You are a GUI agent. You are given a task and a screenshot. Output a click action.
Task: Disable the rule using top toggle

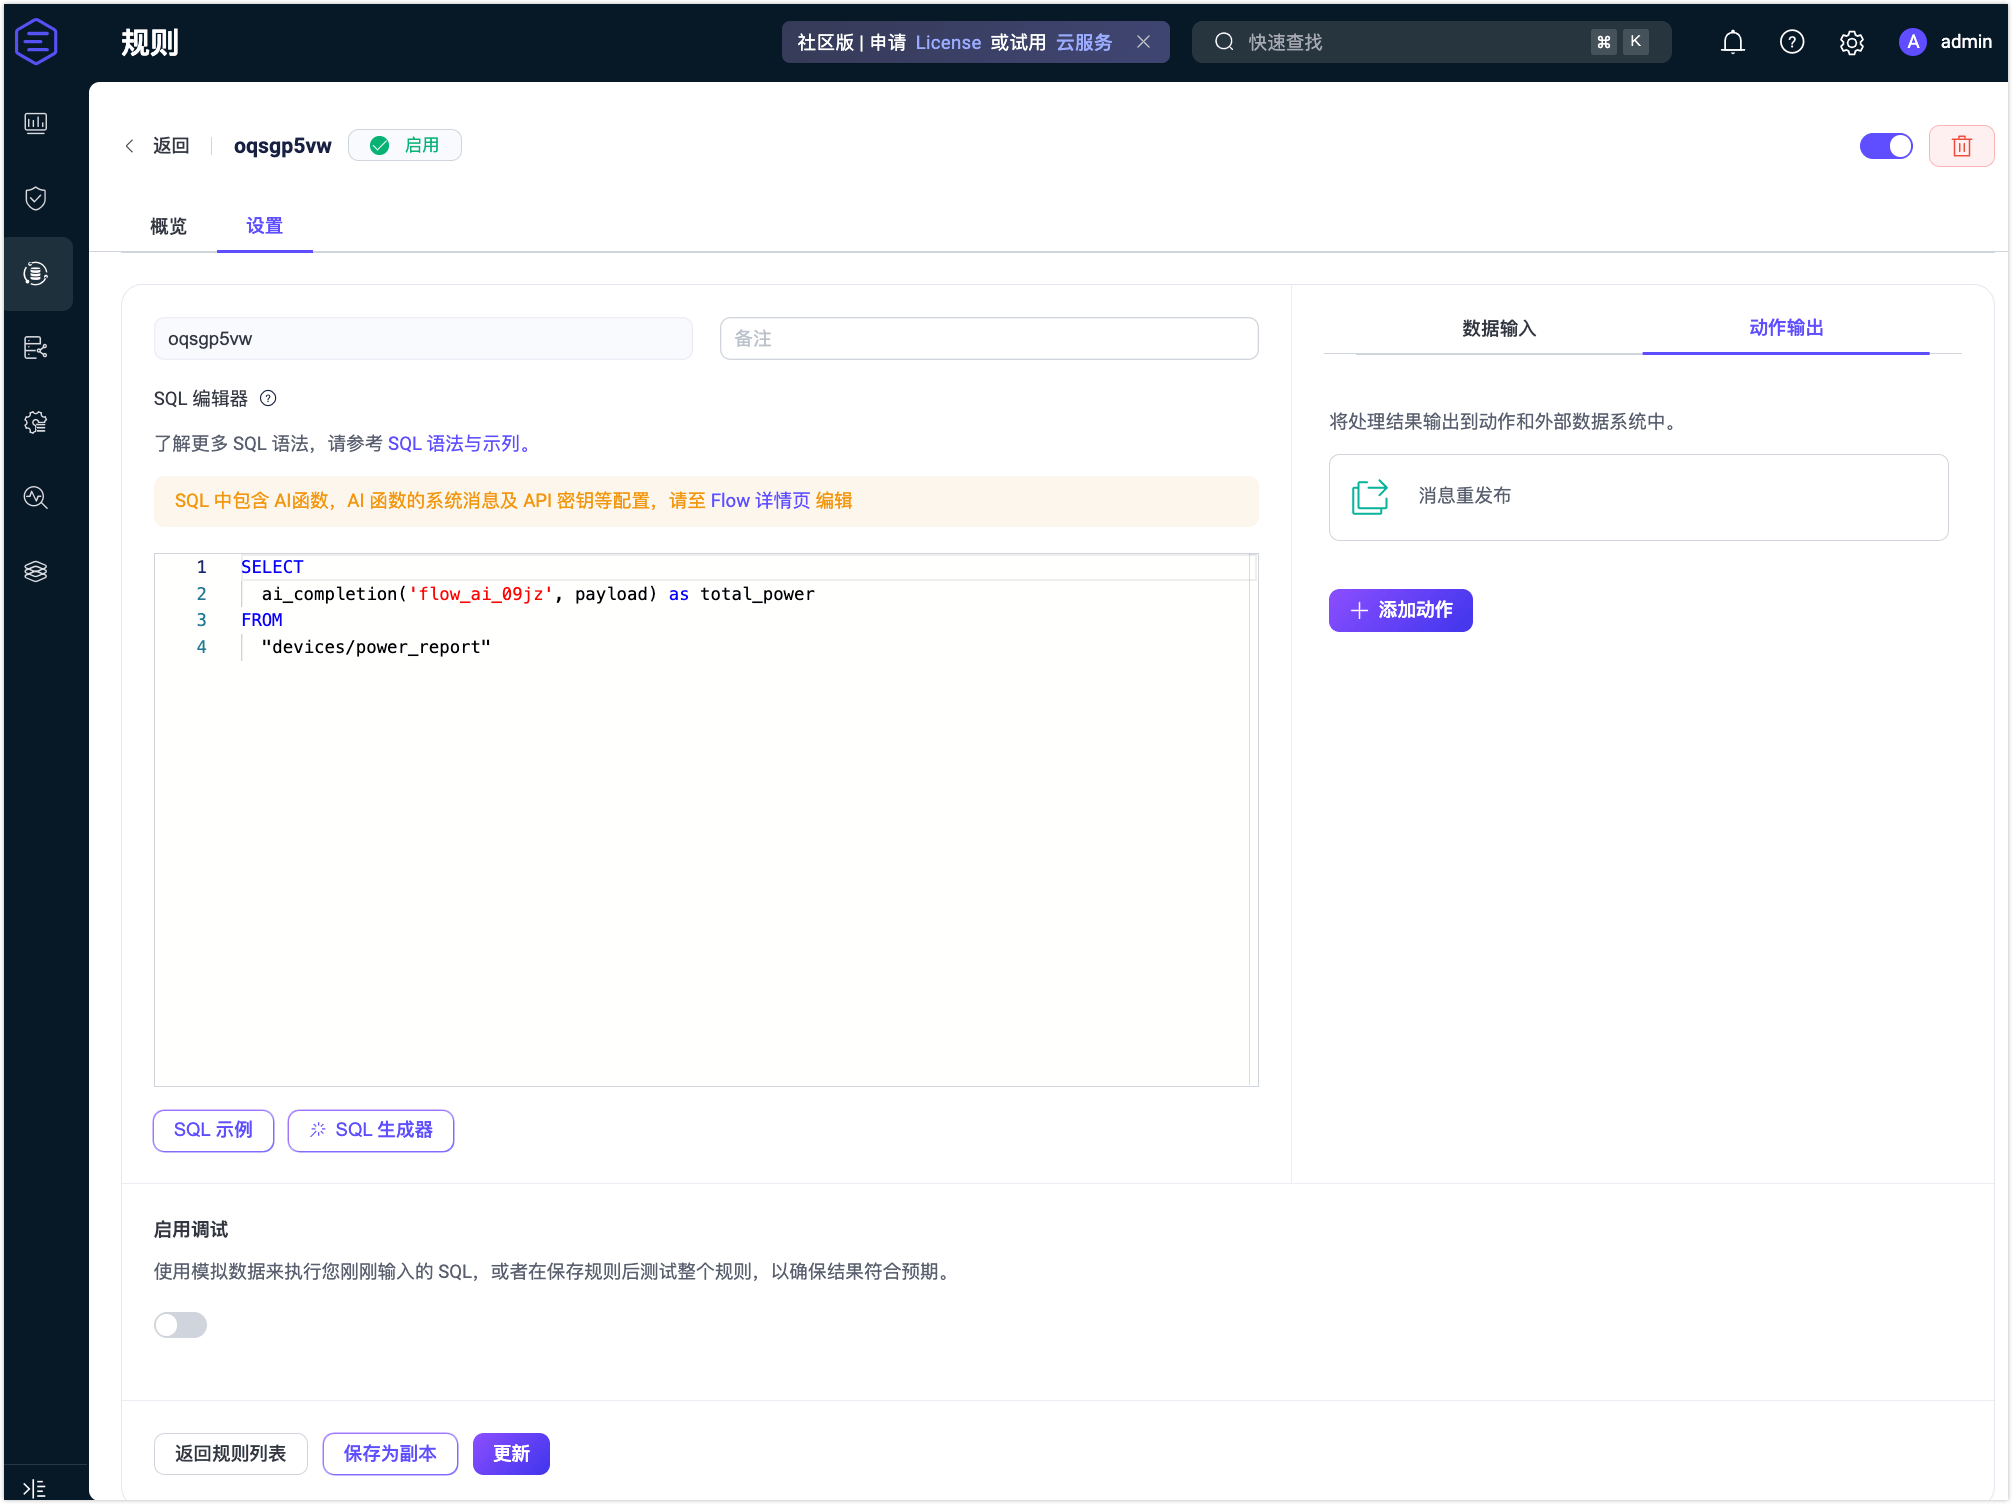coord(1886,146)
